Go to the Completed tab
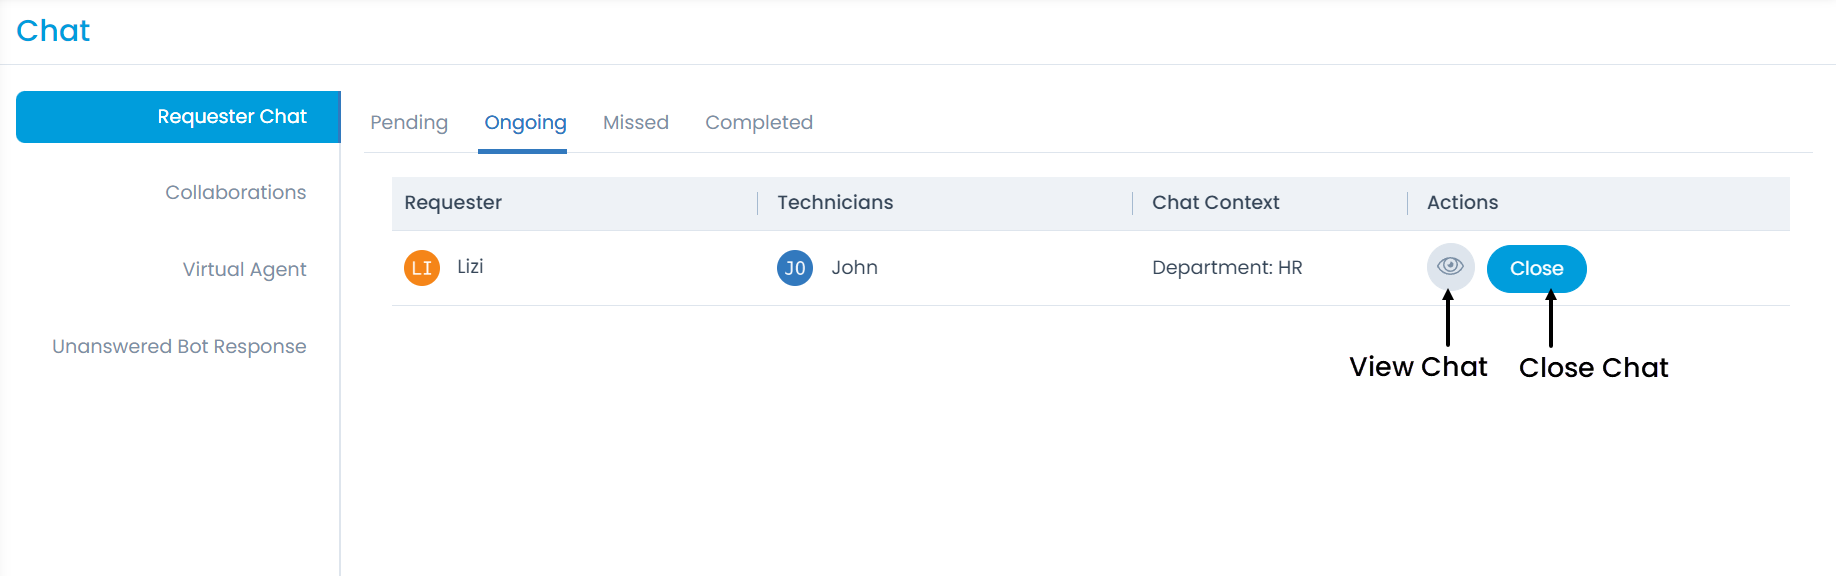 [x=759, y=123]
